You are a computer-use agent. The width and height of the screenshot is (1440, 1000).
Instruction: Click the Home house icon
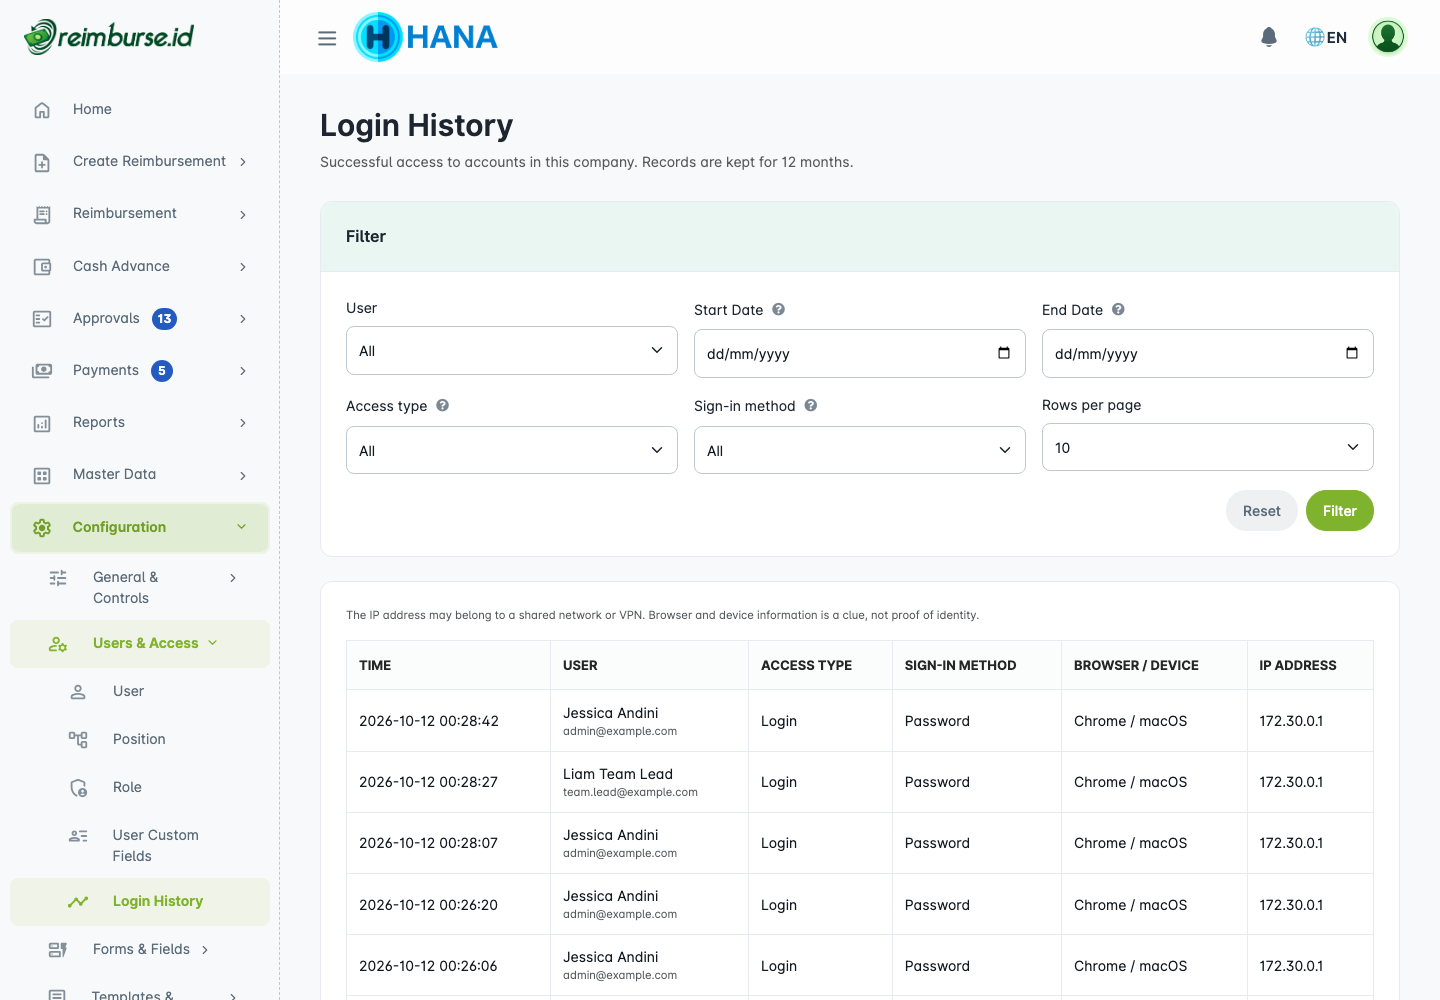point(42,110)
